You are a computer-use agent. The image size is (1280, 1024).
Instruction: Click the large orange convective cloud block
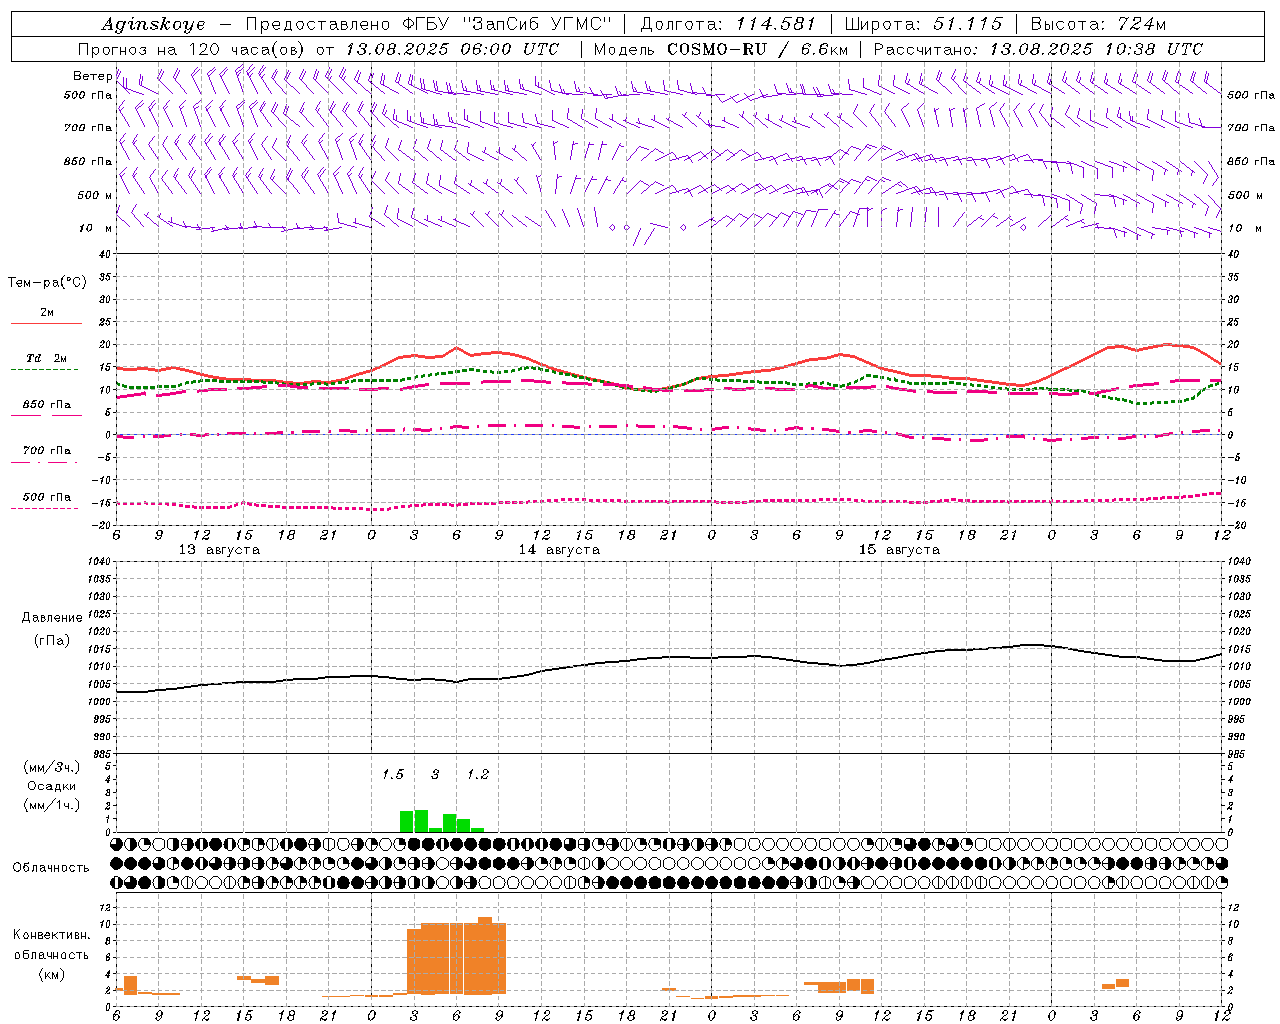tap(456, 958)
